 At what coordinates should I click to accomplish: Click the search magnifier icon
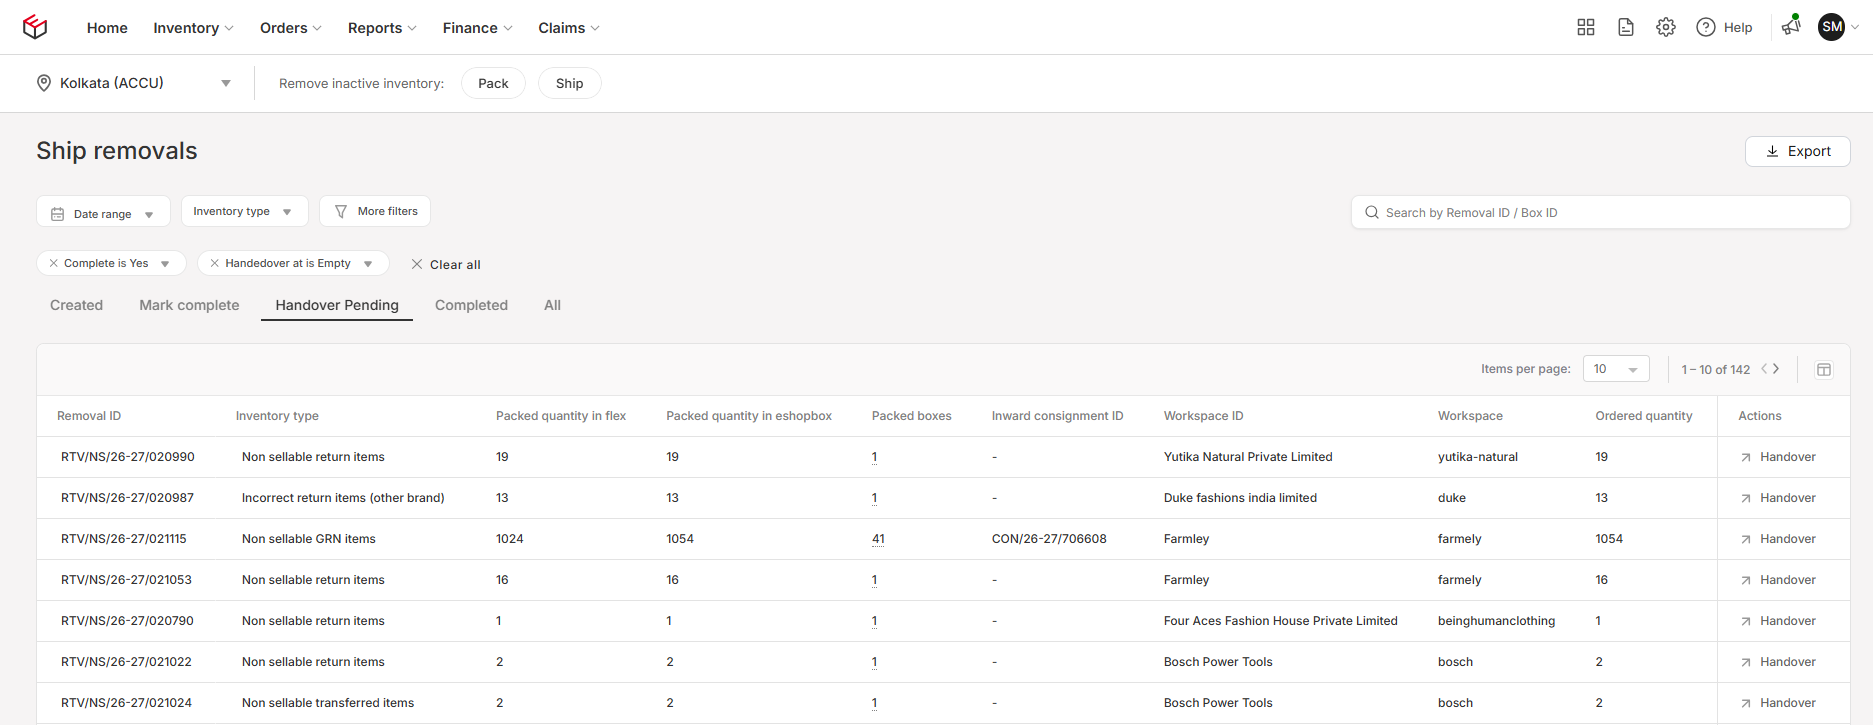[1372, 212]
